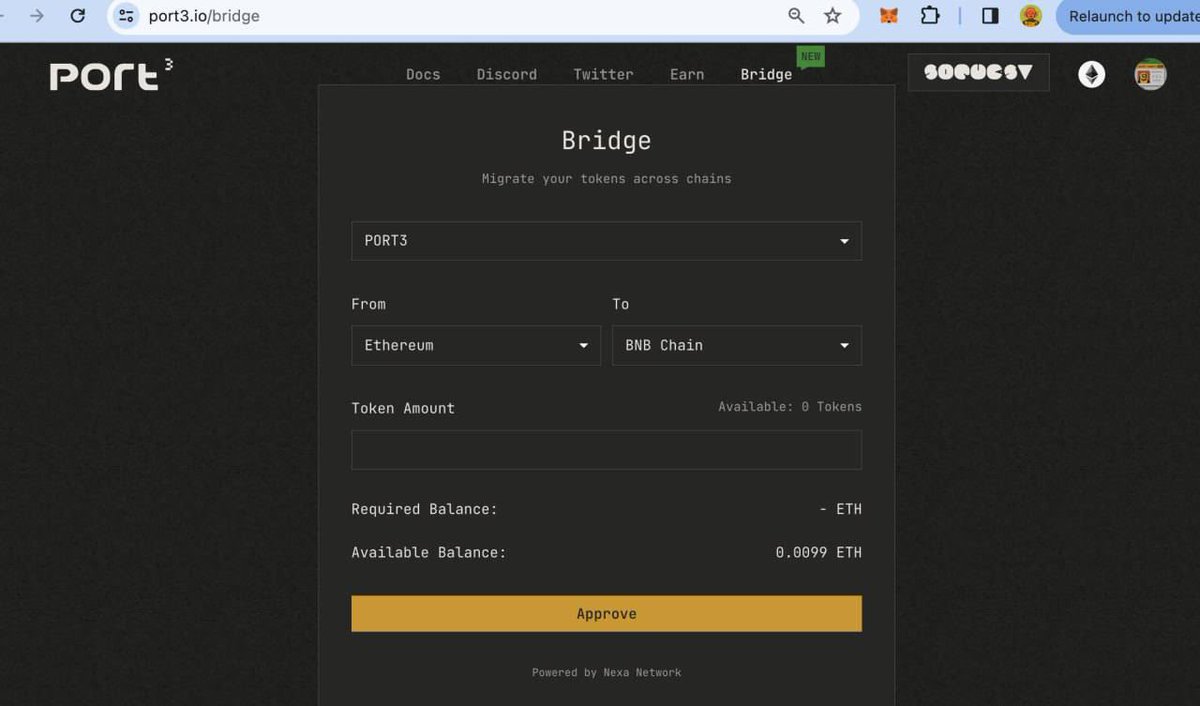
Task: Open the browser side panel icon
Action: click(x=988, y=15)
